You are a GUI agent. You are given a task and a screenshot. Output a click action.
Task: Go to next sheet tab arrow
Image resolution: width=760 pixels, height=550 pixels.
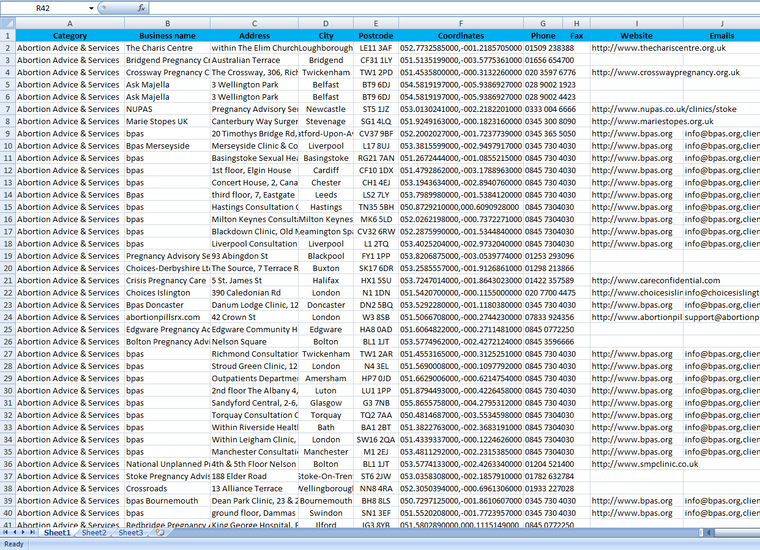click(23, 533)
